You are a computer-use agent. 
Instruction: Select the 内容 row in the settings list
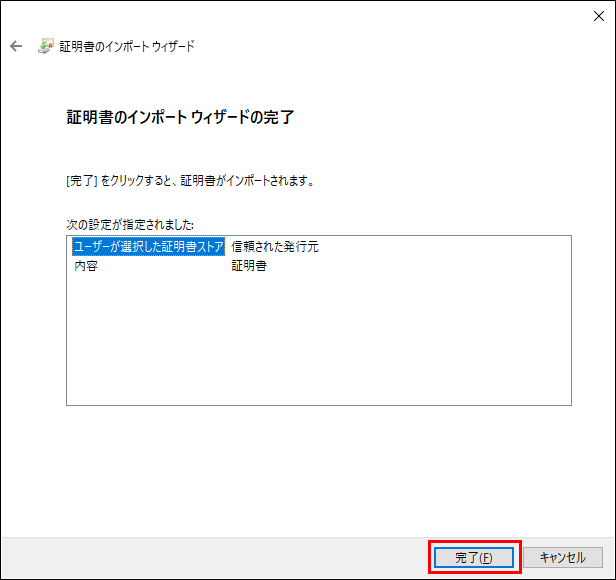pos(86,267)
